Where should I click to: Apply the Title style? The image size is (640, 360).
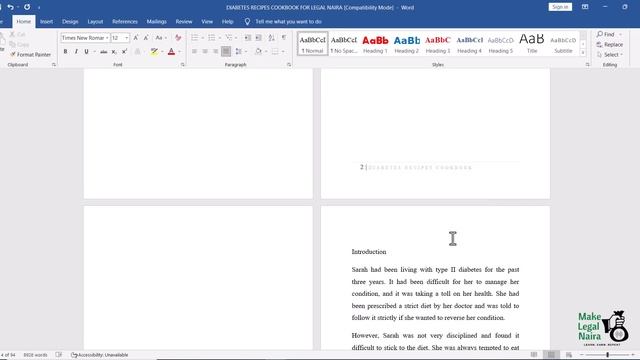pyautogui.click(x=532, y=44)
